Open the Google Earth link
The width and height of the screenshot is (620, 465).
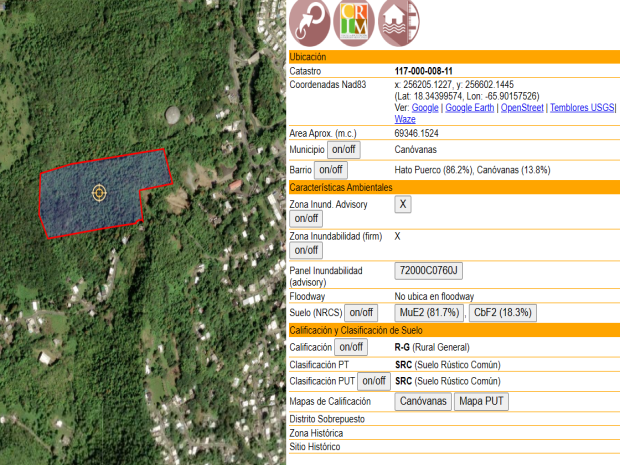(x=470, y=107)
